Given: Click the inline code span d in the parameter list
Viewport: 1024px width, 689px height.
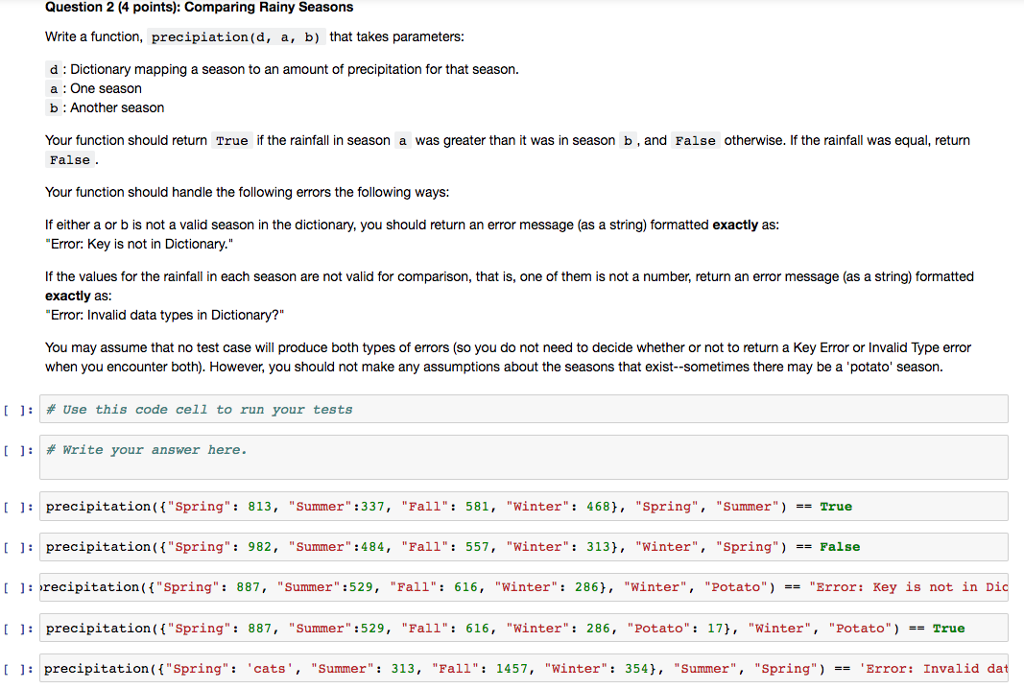Looking at the screenshot, I should tap(52, 69).
